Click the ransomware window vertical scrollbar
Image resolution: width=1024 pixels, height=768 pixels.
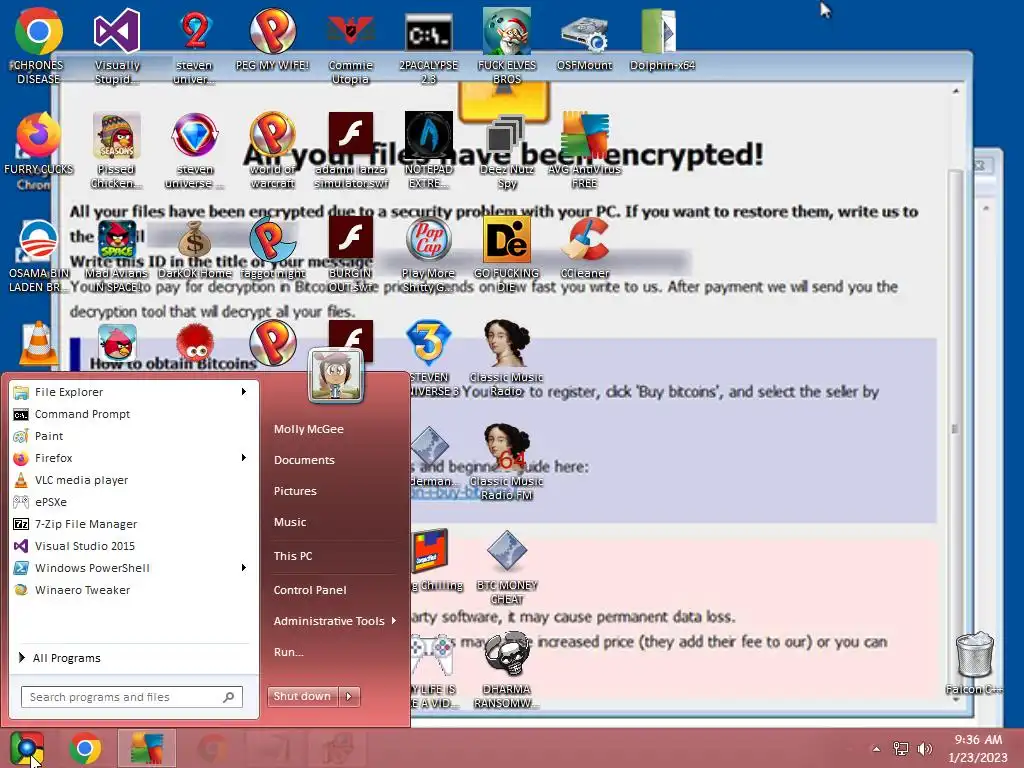click(x=955, y=428)
